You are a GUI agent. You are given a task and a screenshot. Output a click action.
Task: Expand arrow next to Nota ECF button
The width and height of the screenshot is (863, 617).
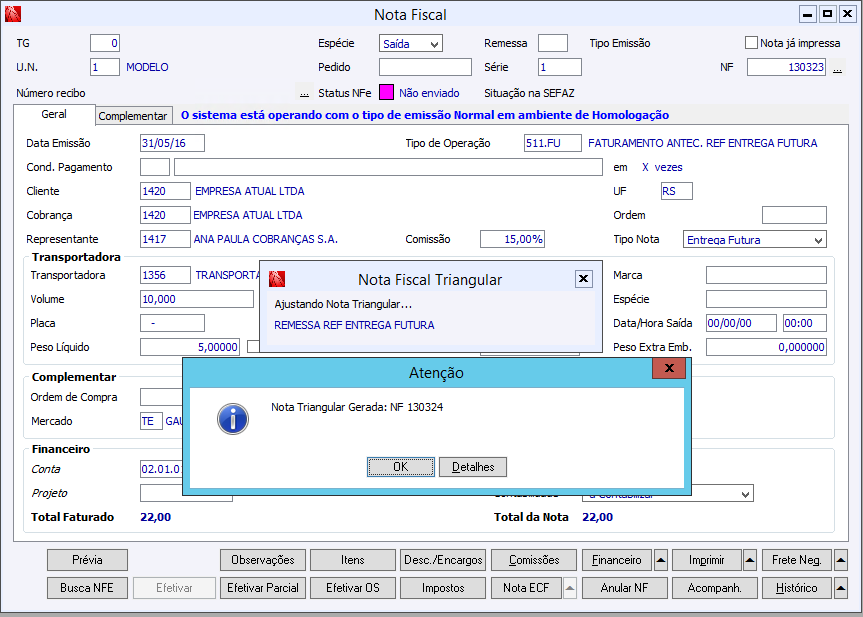tap(570, 588)
